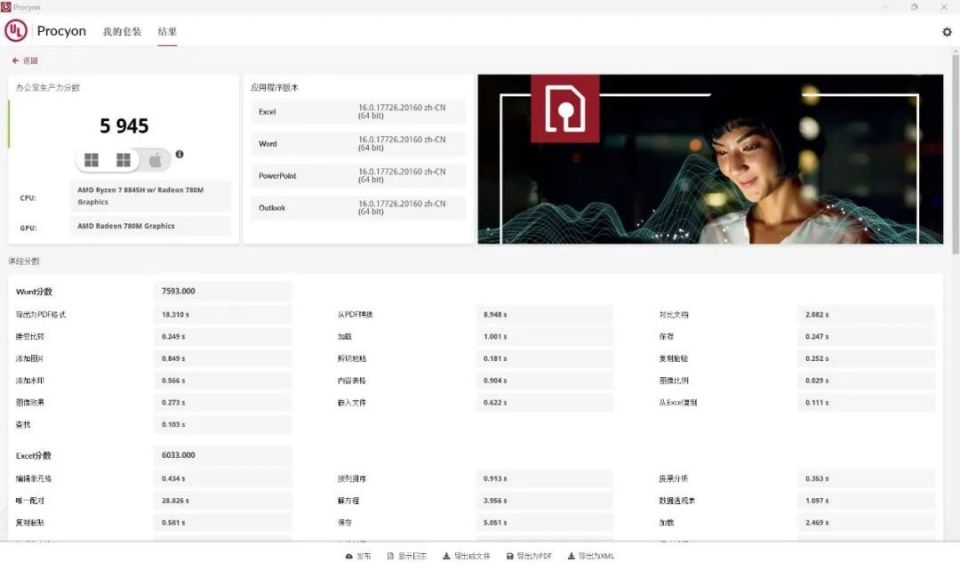The height and width of the screenshot is (570, 960).
Task: Click the Excel分数 label
Action: pos(34,456)
